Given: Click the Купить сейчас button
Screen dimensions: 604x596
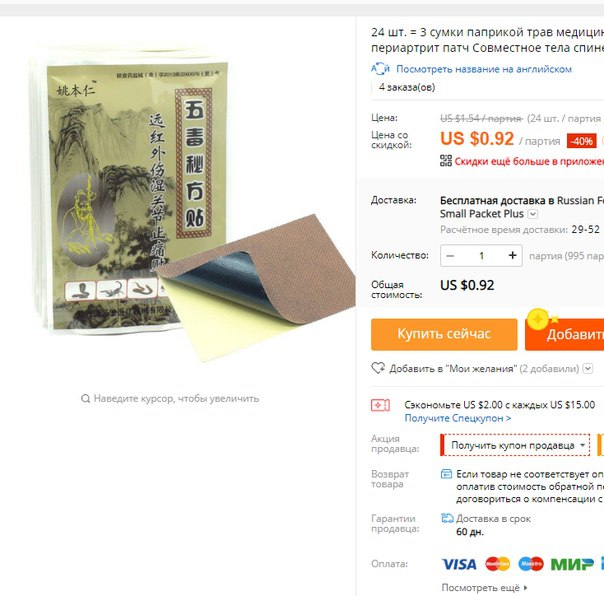Looking at the screenshot, I should (x=444, y=334).
